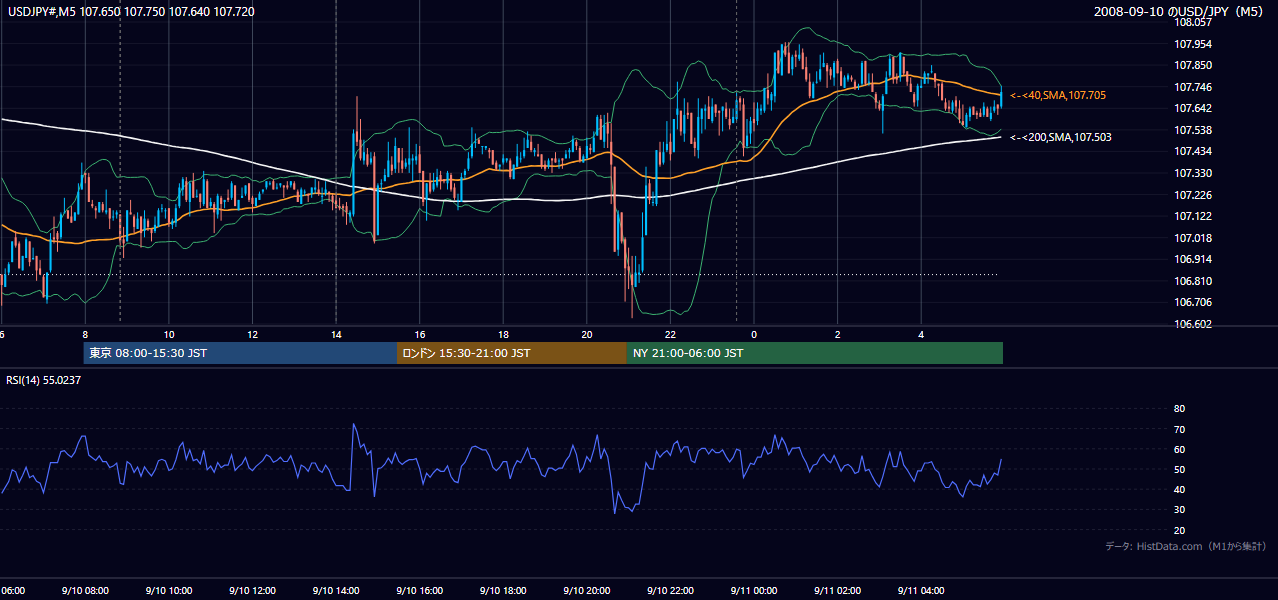Click the 107.434 price axis label

pyautogui.click(x=1192, y=151)
